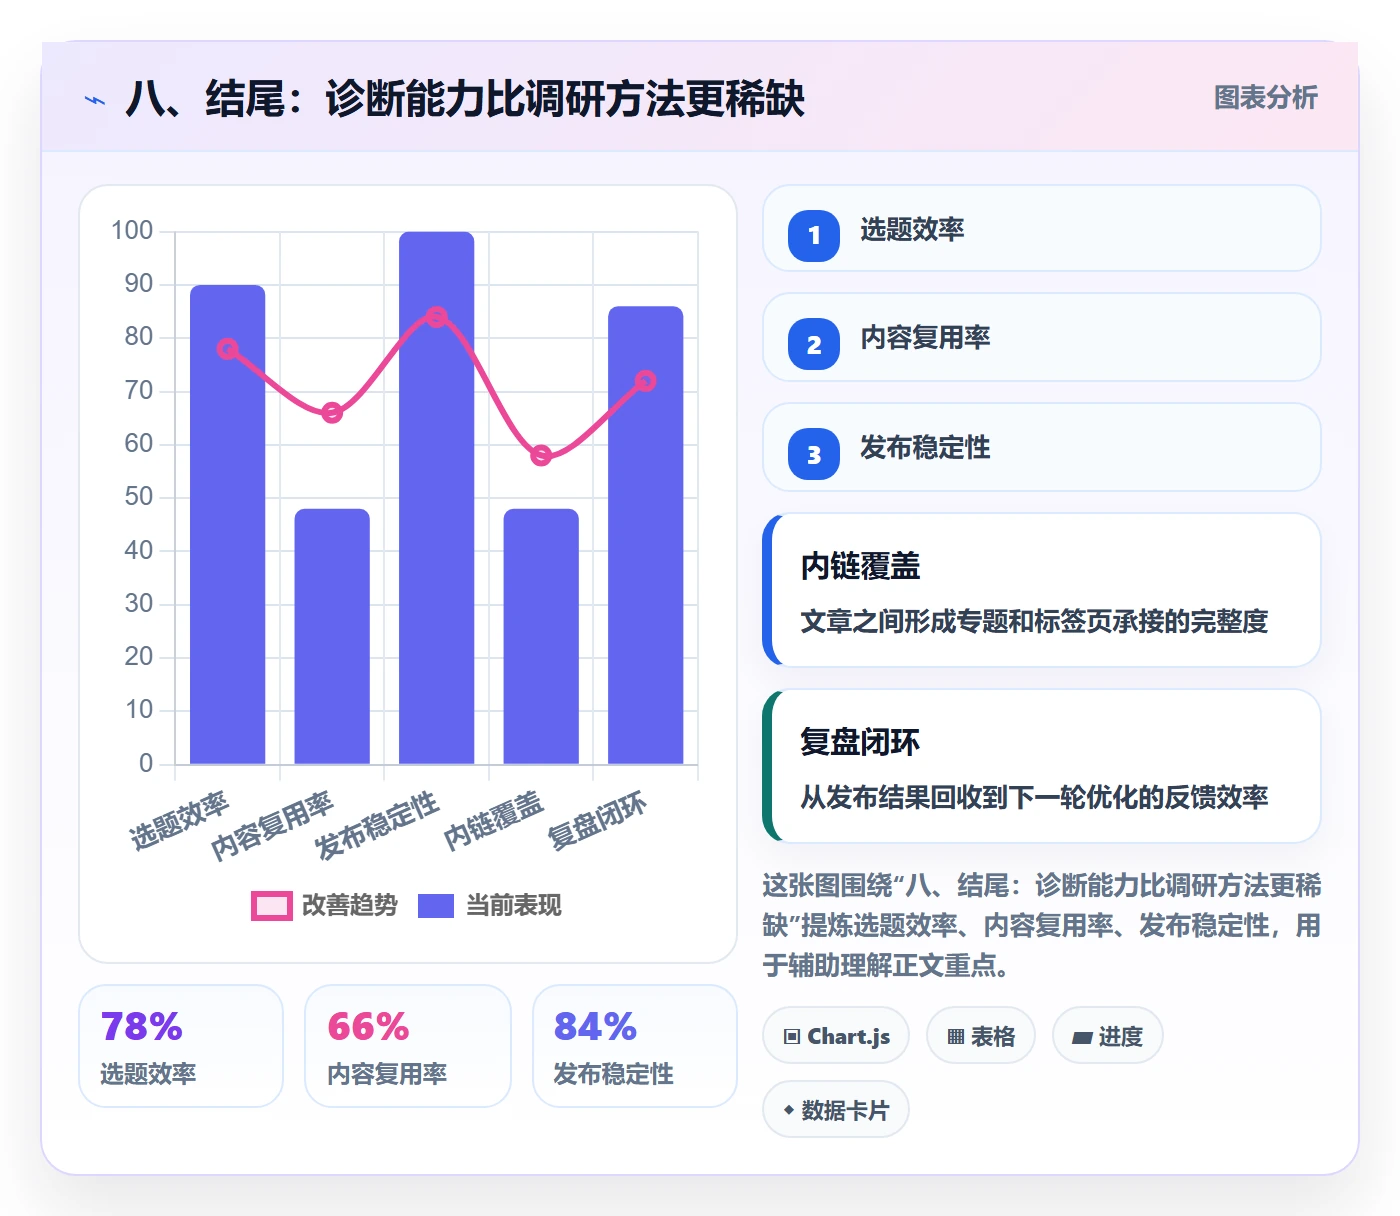Click the number 2 badge for 内容复用率

(x=814, y=344)
